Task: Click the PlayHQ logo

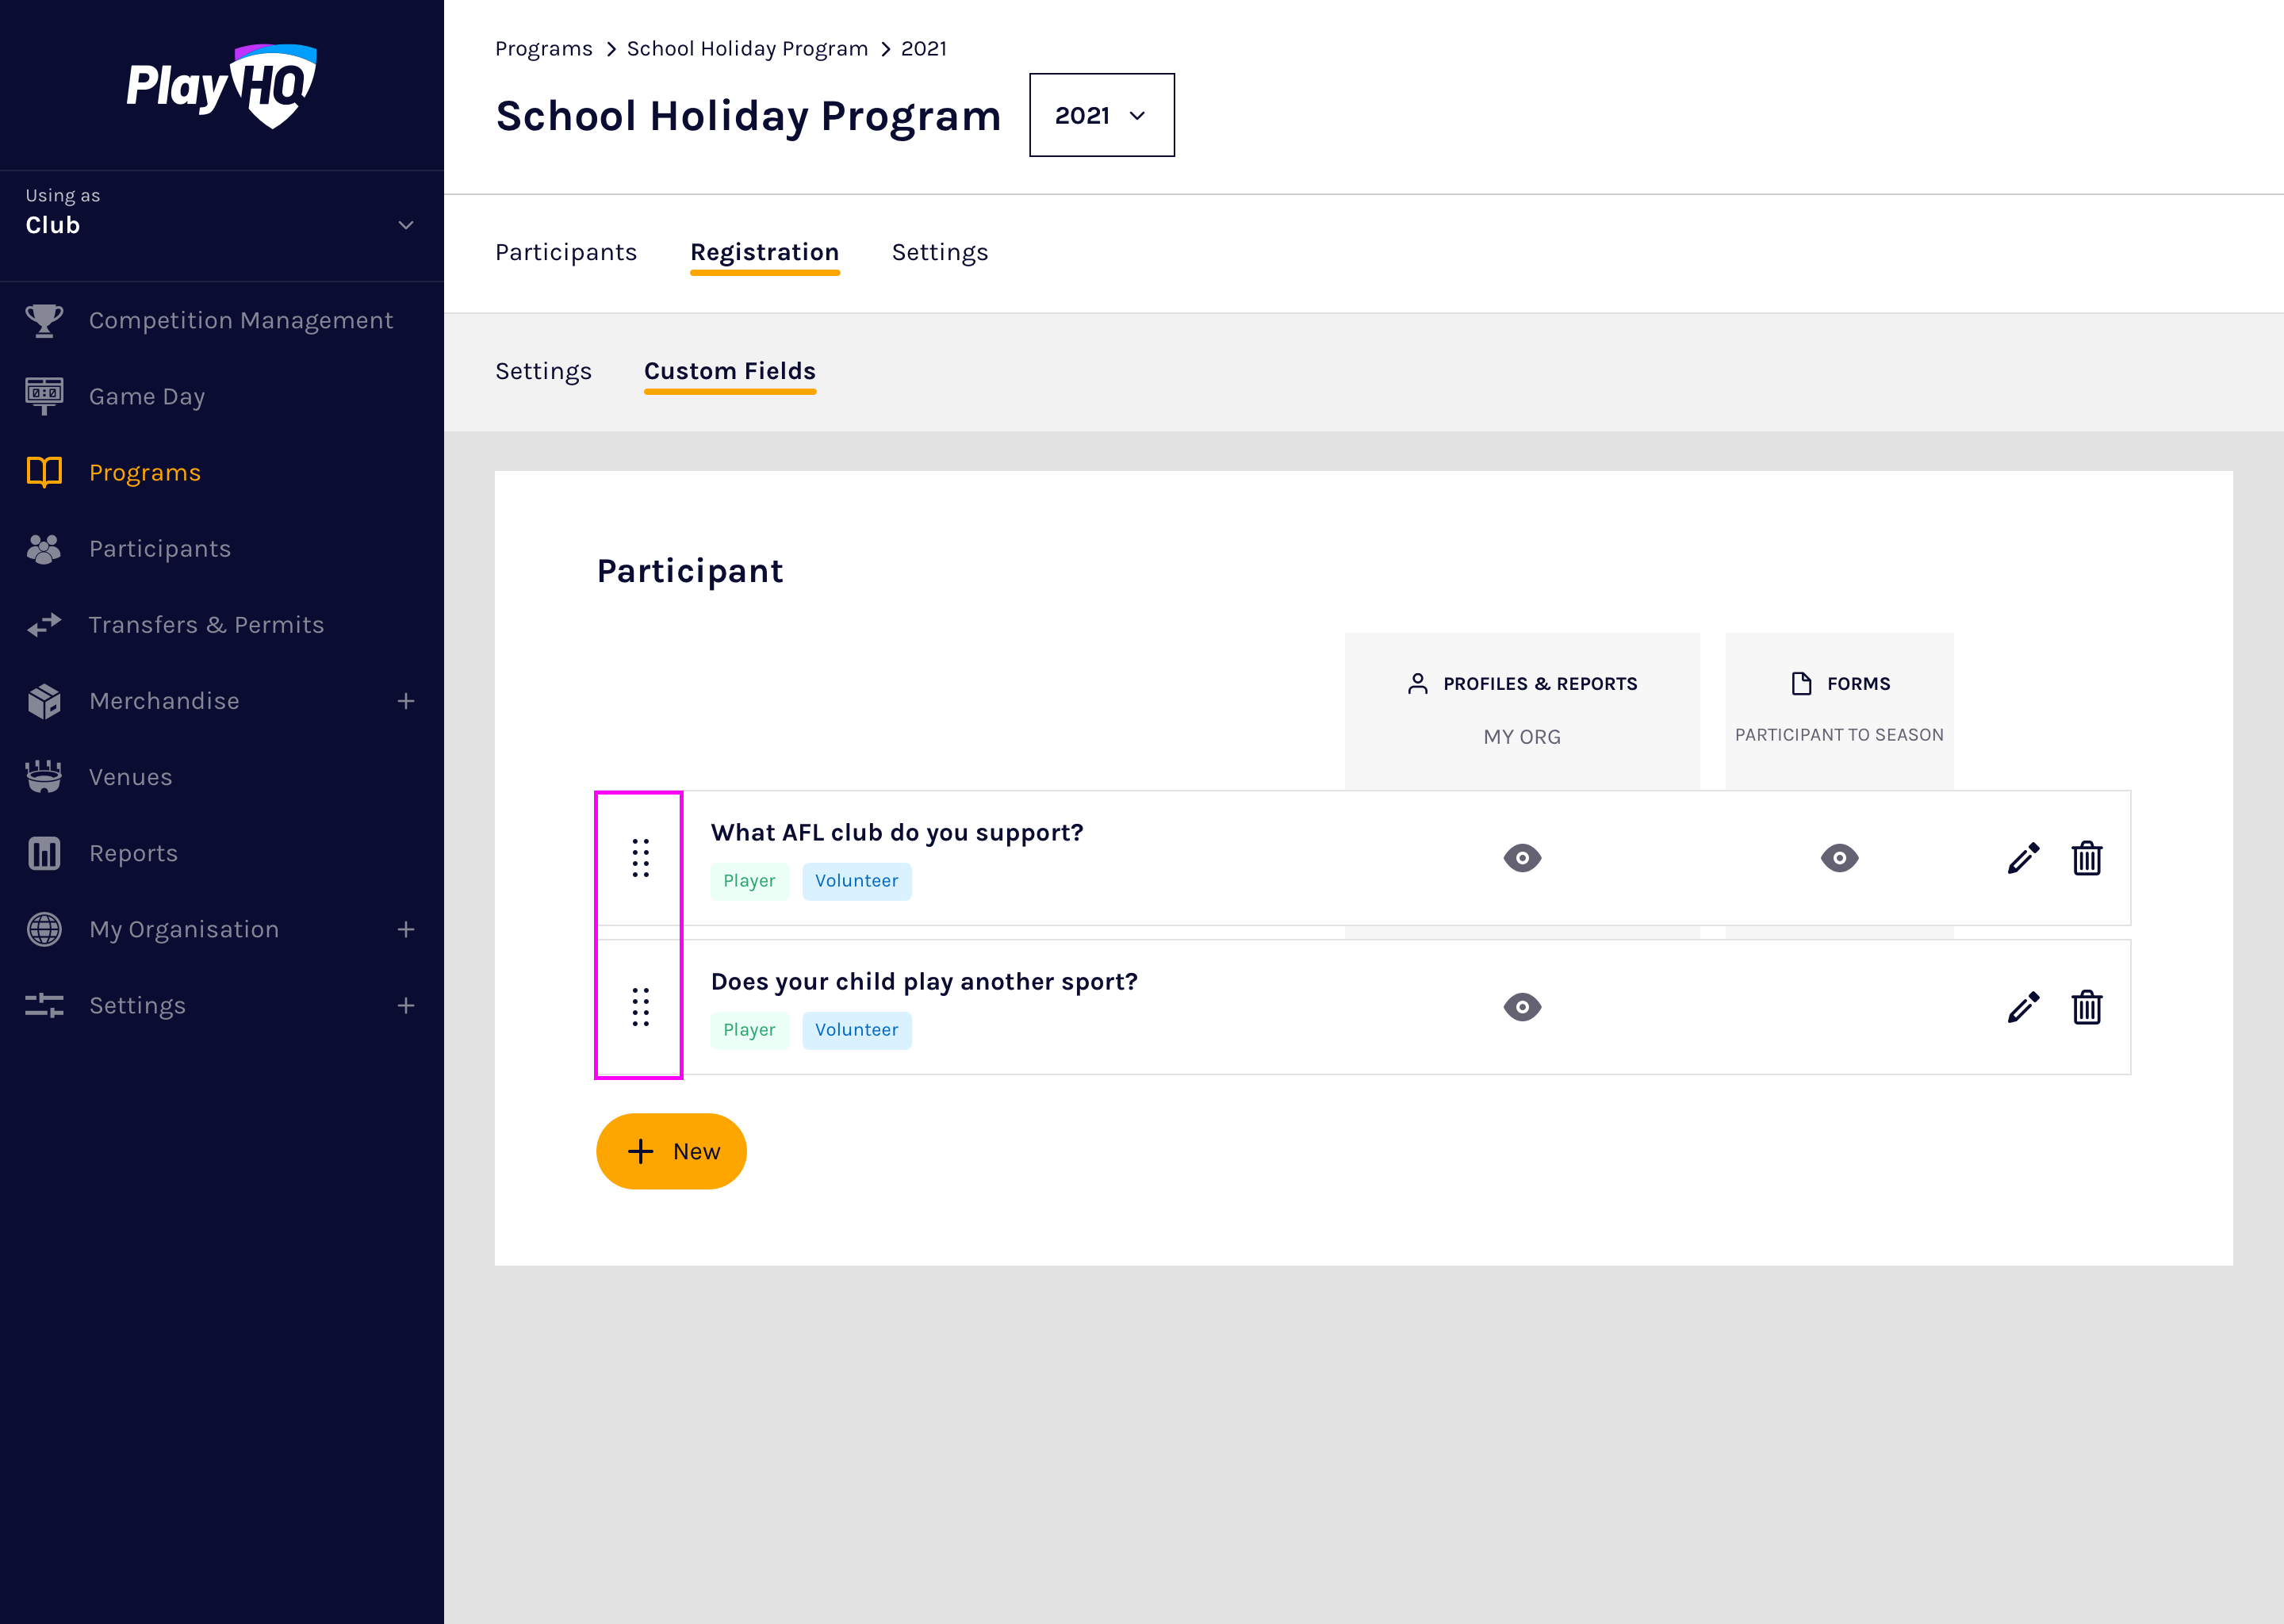Action: (x=221, y=86)
